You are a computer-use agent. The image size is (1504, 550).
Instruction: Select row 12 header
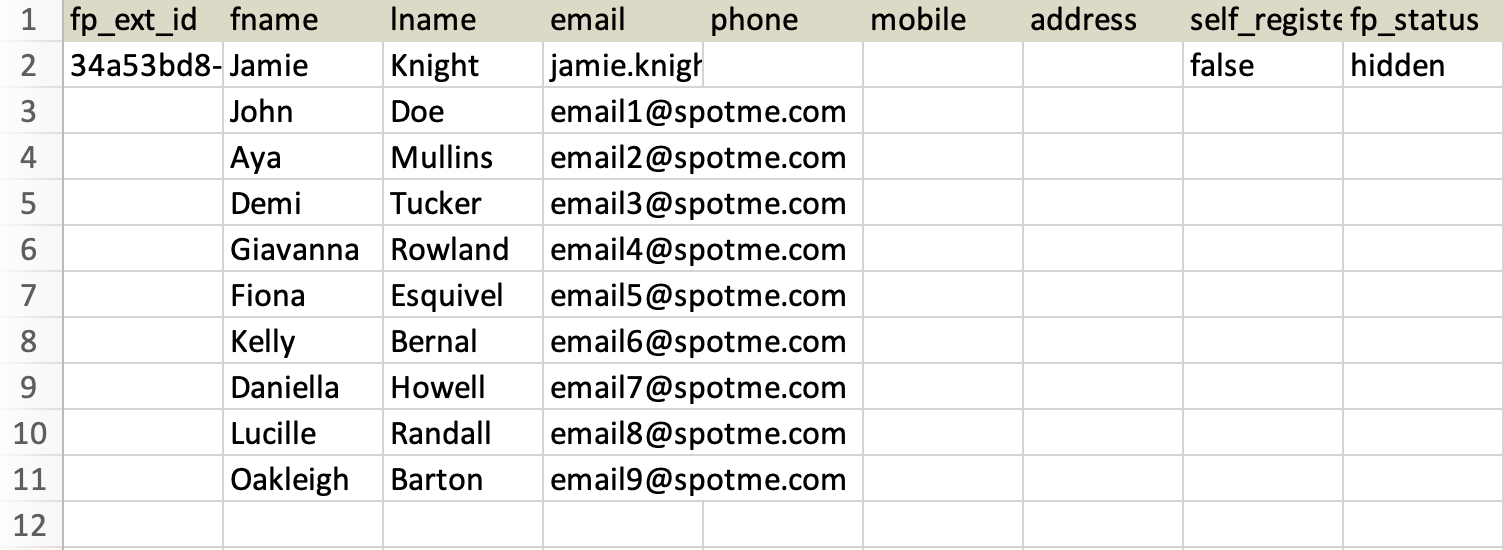tap(31, 526)
